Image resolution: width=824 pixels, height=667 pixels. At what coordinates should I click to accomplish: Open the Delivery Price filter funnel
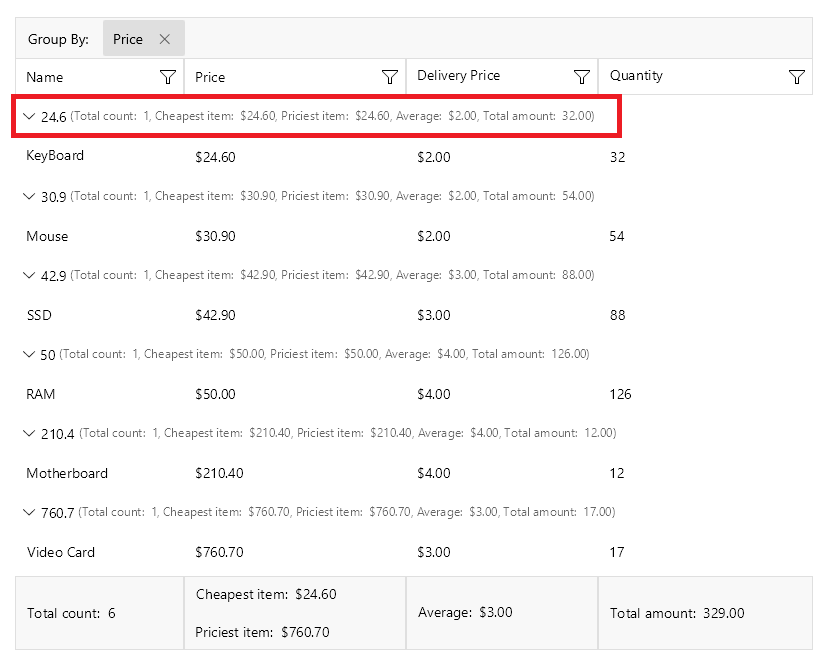point(581,77)
